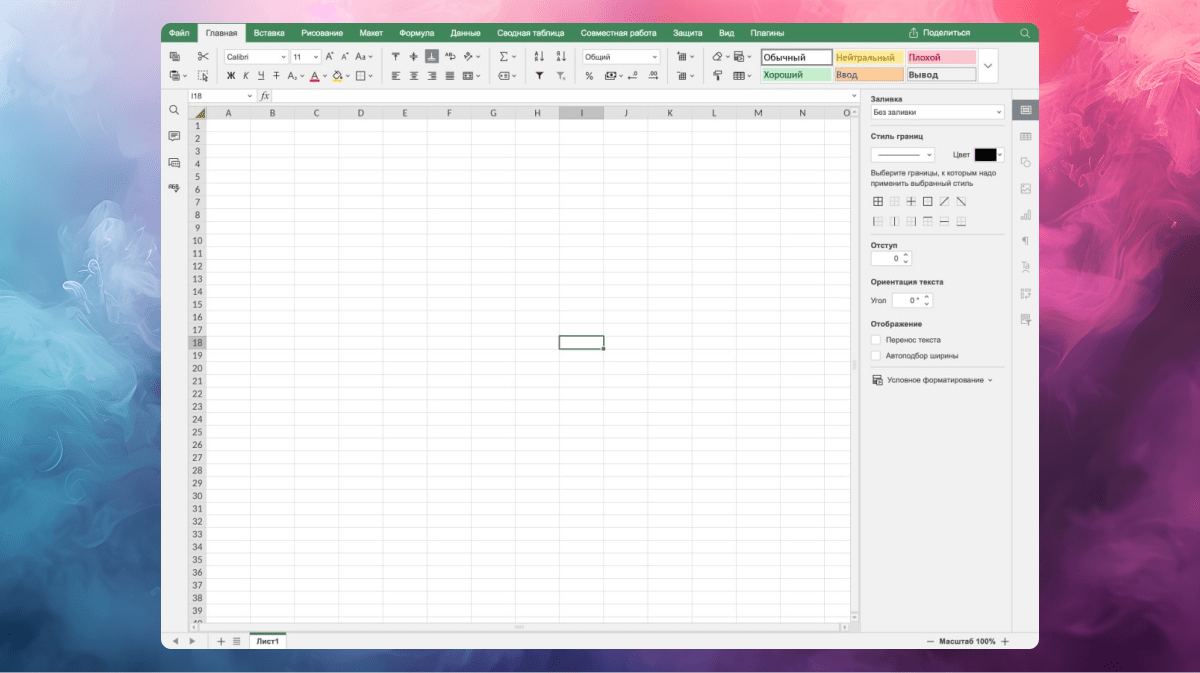This screenshot has height=673, width=1200.
Task: Click the cell name box I18
Action: (222, 96)
